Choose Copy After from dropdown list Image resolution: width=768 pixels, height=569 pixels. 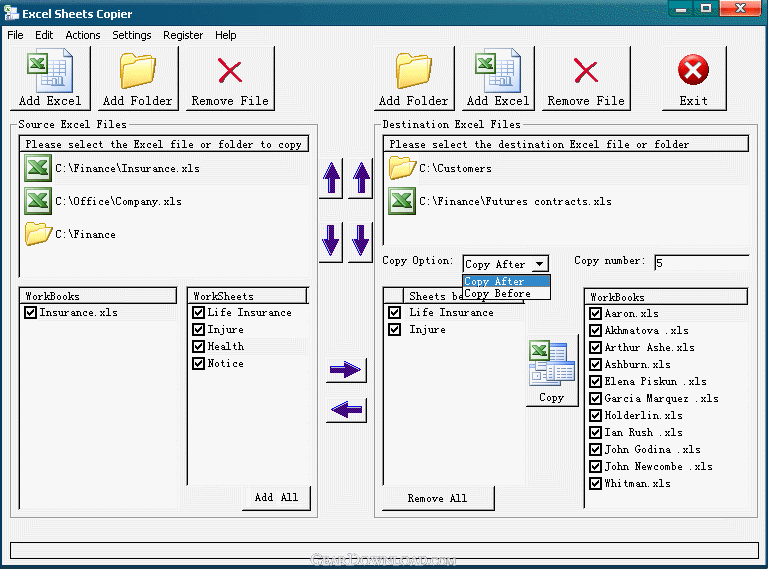506,281
